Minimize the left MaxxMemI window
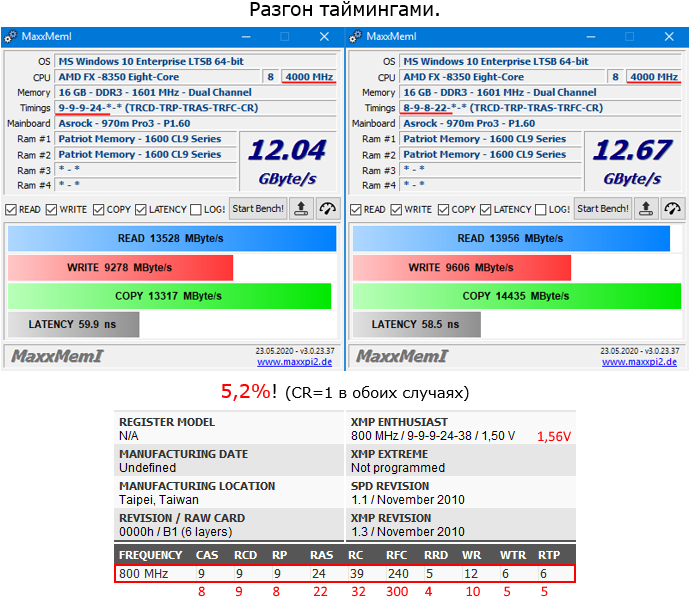 point(246,37)
